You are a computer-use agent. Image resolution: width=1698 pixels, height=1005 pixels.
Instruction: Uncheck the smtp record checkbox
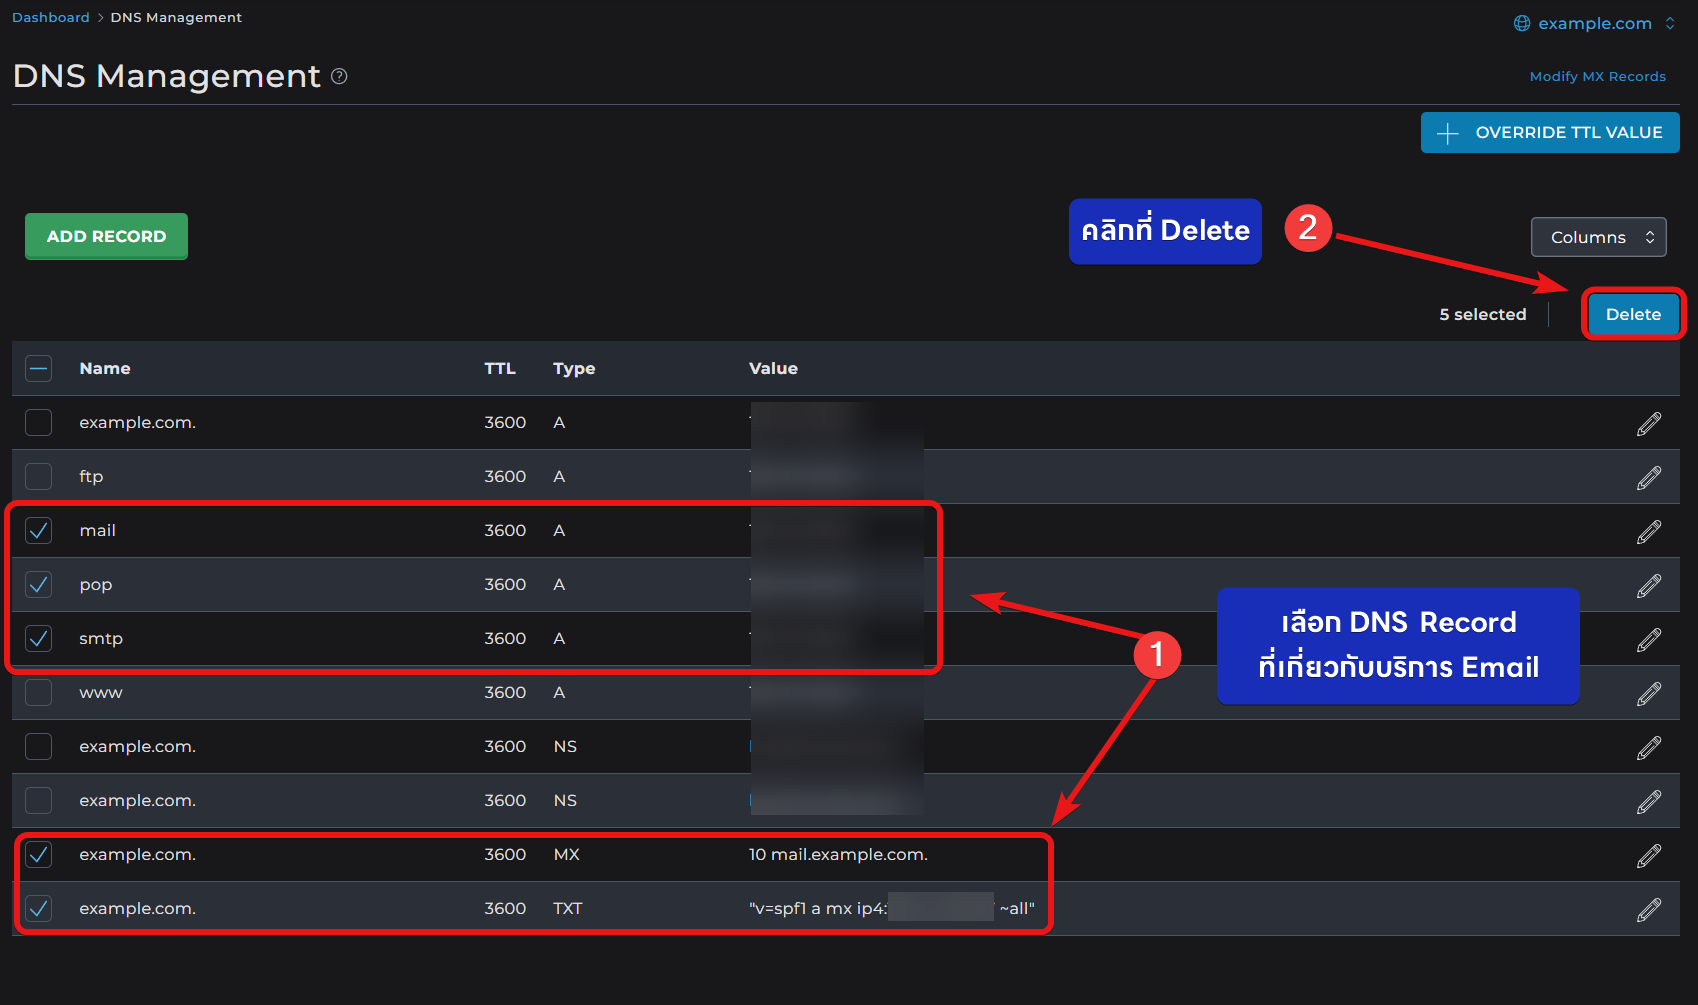tap(38, 638)
